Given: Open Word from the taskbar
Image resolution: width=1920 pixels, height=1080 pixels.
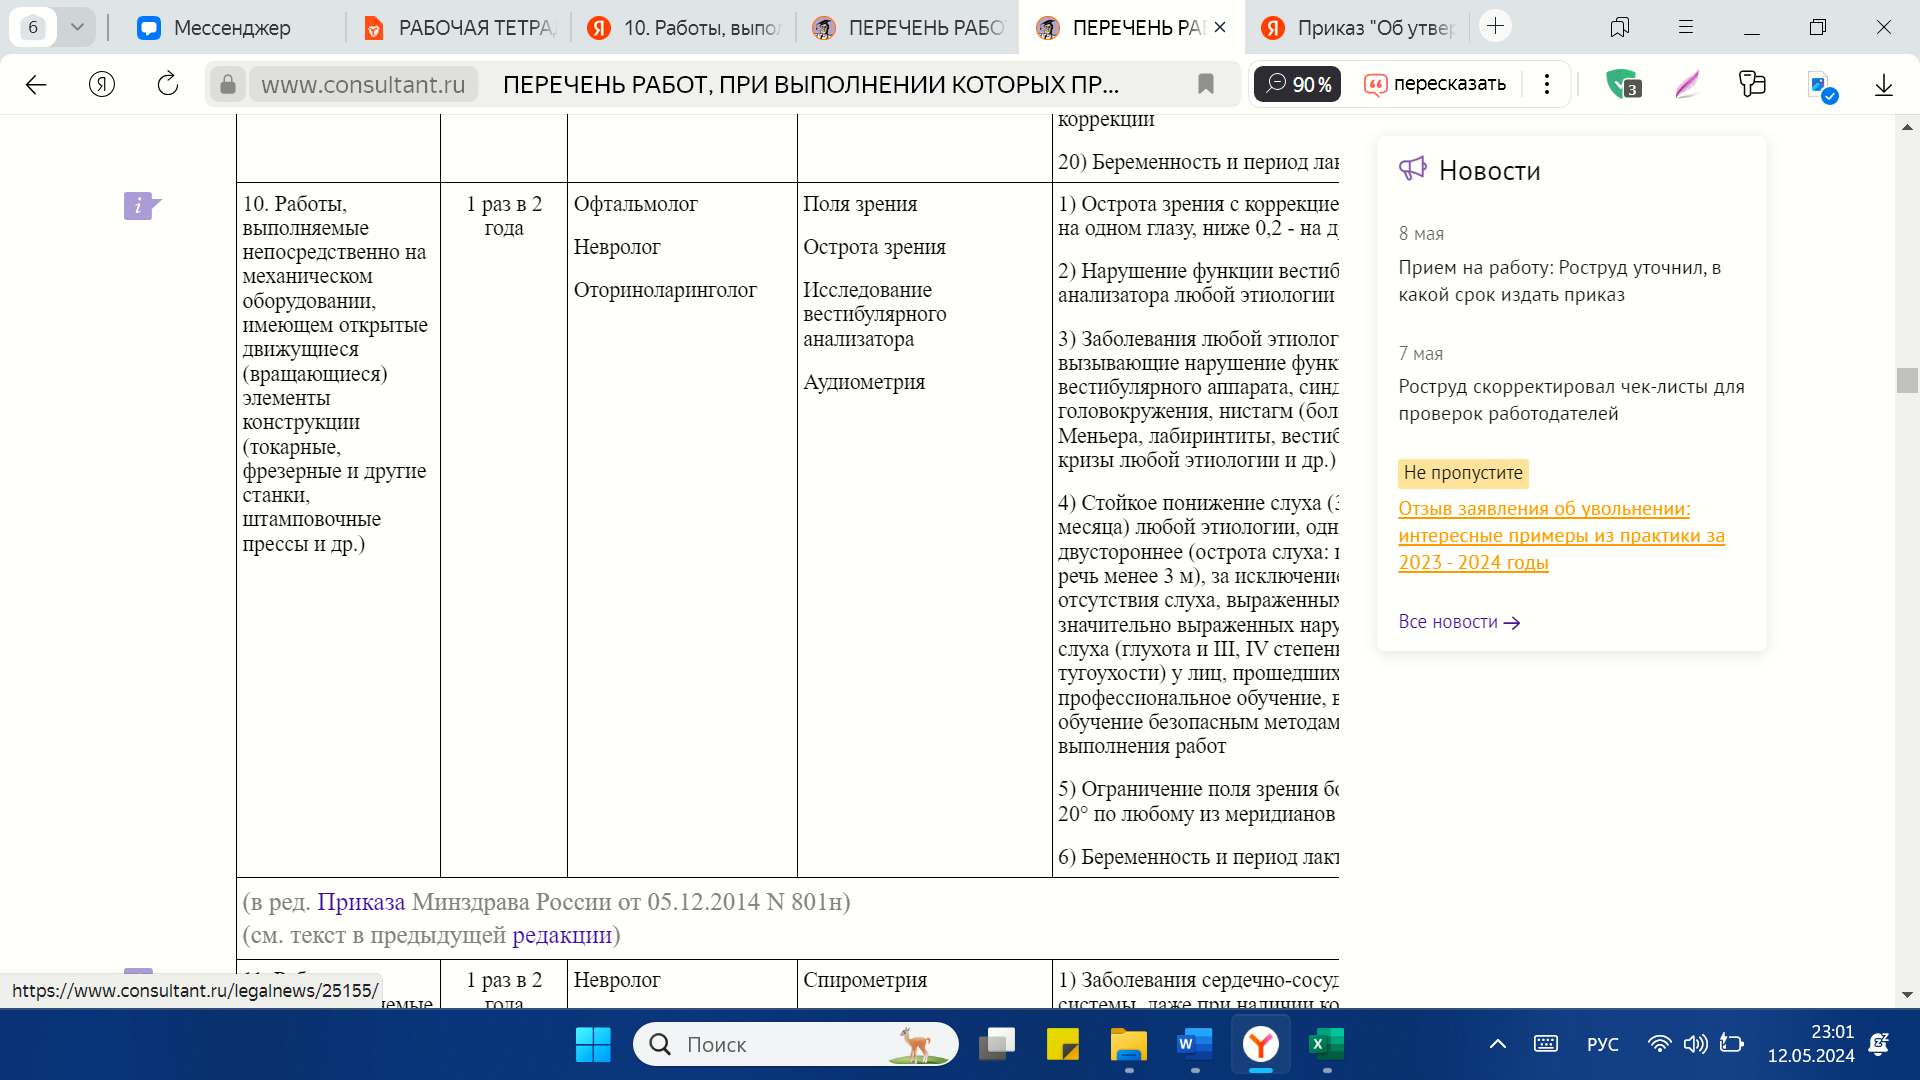Looking at the screenshot, I should pos(1195,1045).
